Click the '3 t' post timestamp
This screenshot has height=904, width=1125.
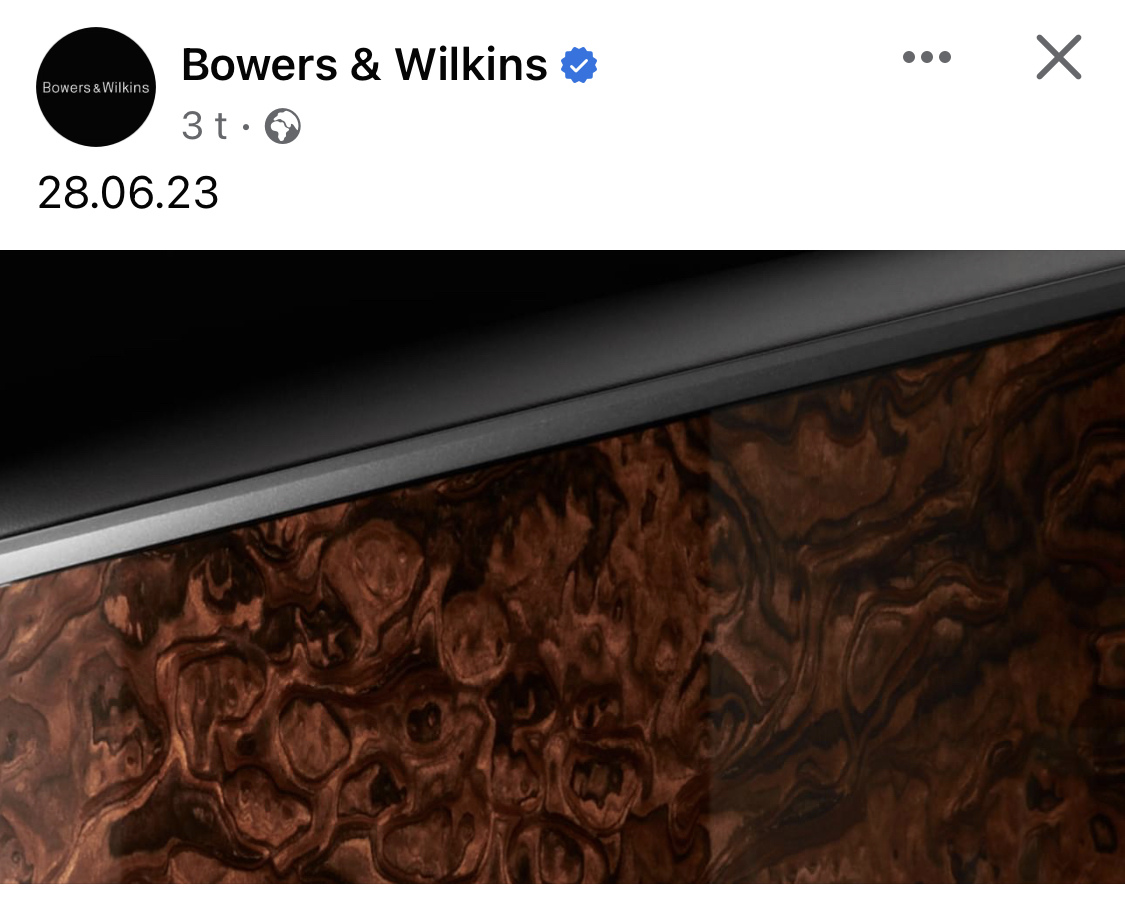[204, 126]
